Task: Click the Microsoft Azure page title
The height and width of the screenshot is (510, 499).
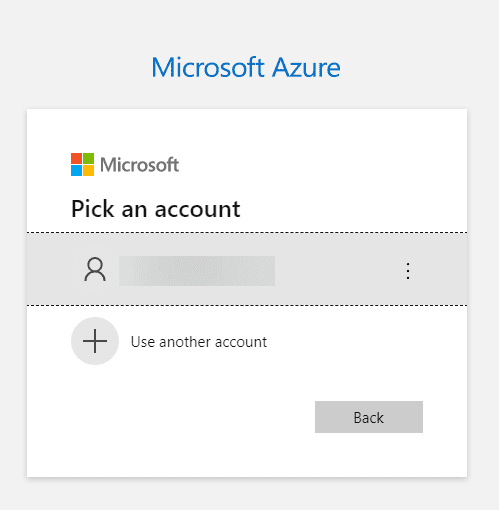Action: pyautogui.click(x=246, y=68)
